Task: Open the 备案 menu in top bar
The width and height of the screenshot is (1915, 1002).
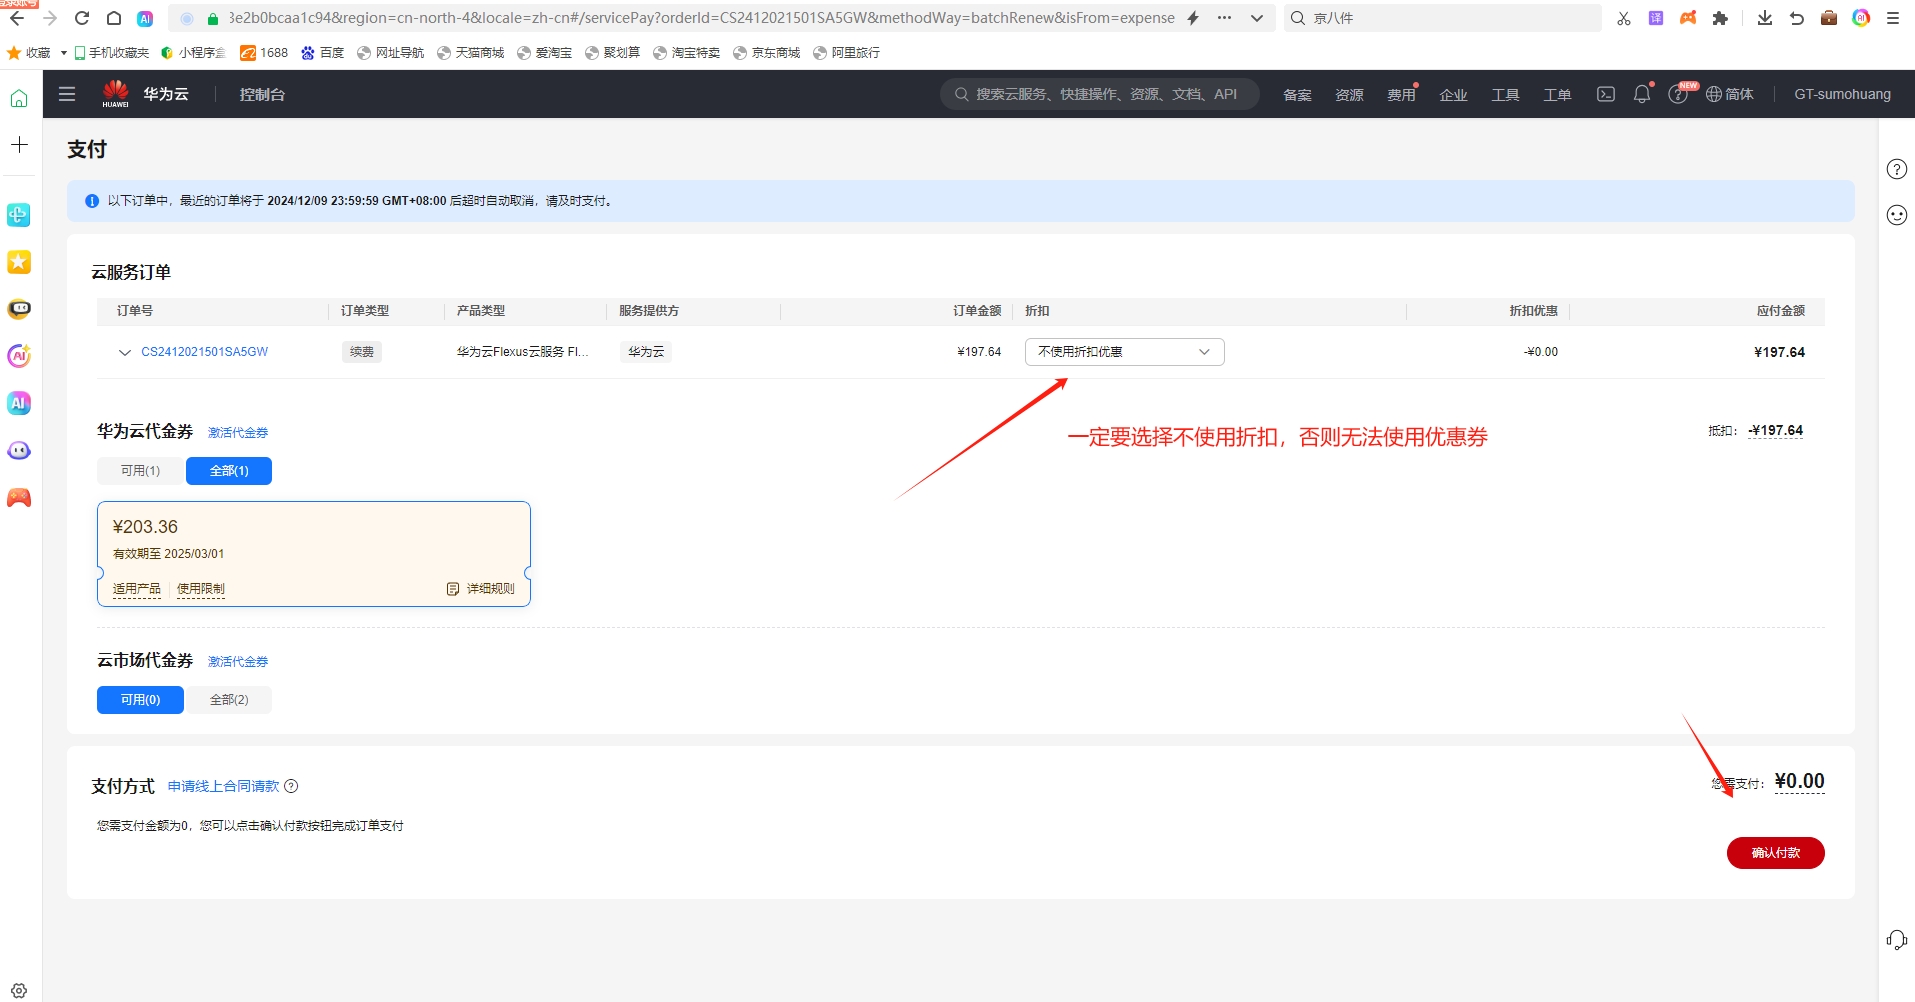Action: 1297,95
